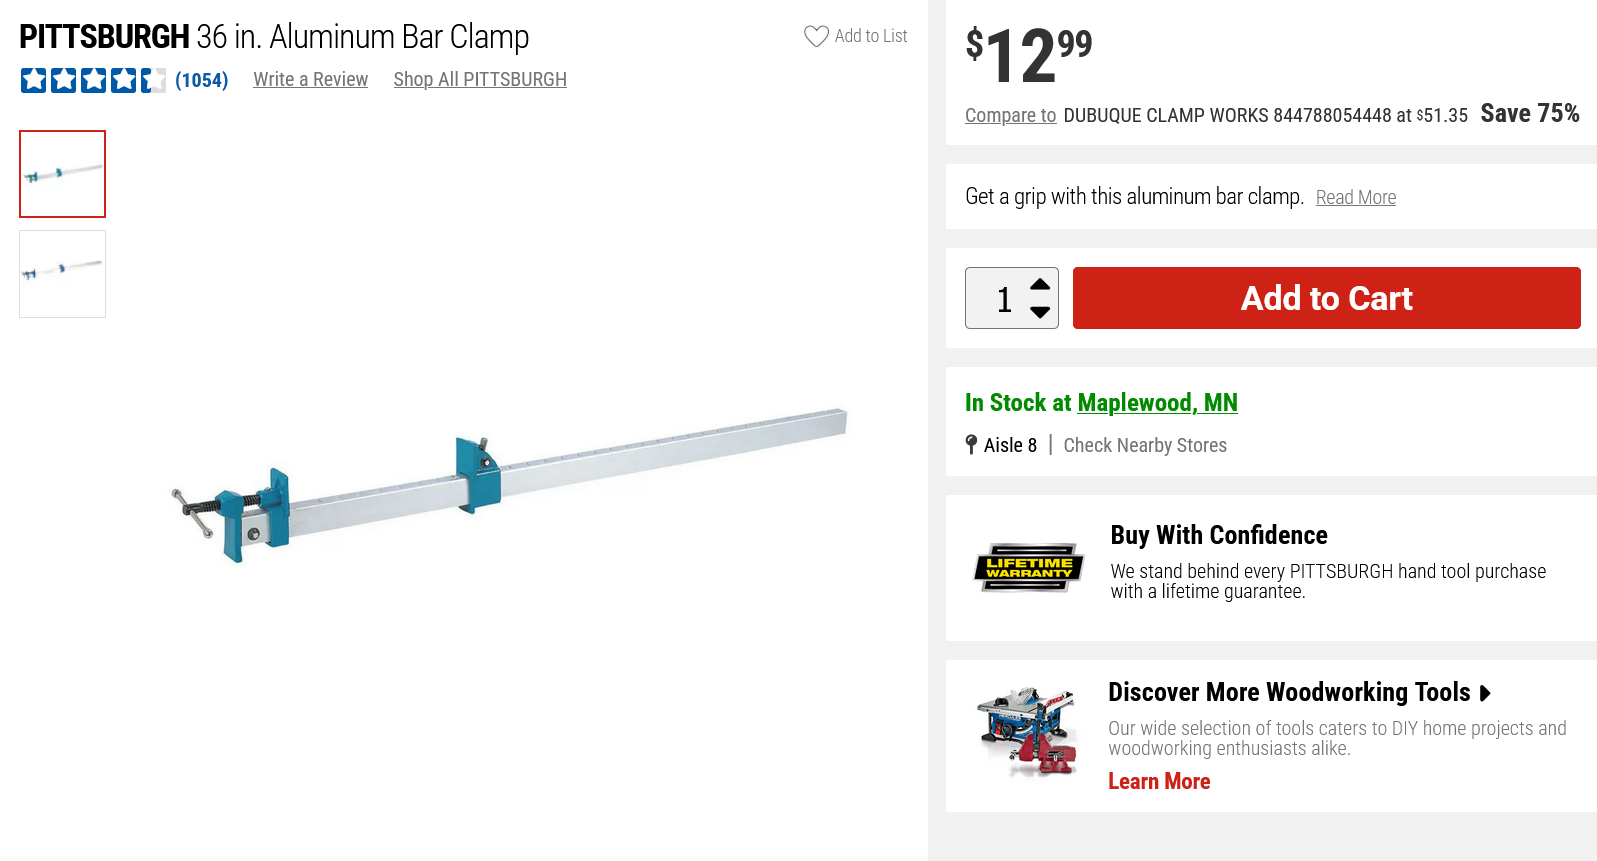The image size is (1597, 861).
Task: Decrease quantity with the down arrow
Action: (1040, 313)
